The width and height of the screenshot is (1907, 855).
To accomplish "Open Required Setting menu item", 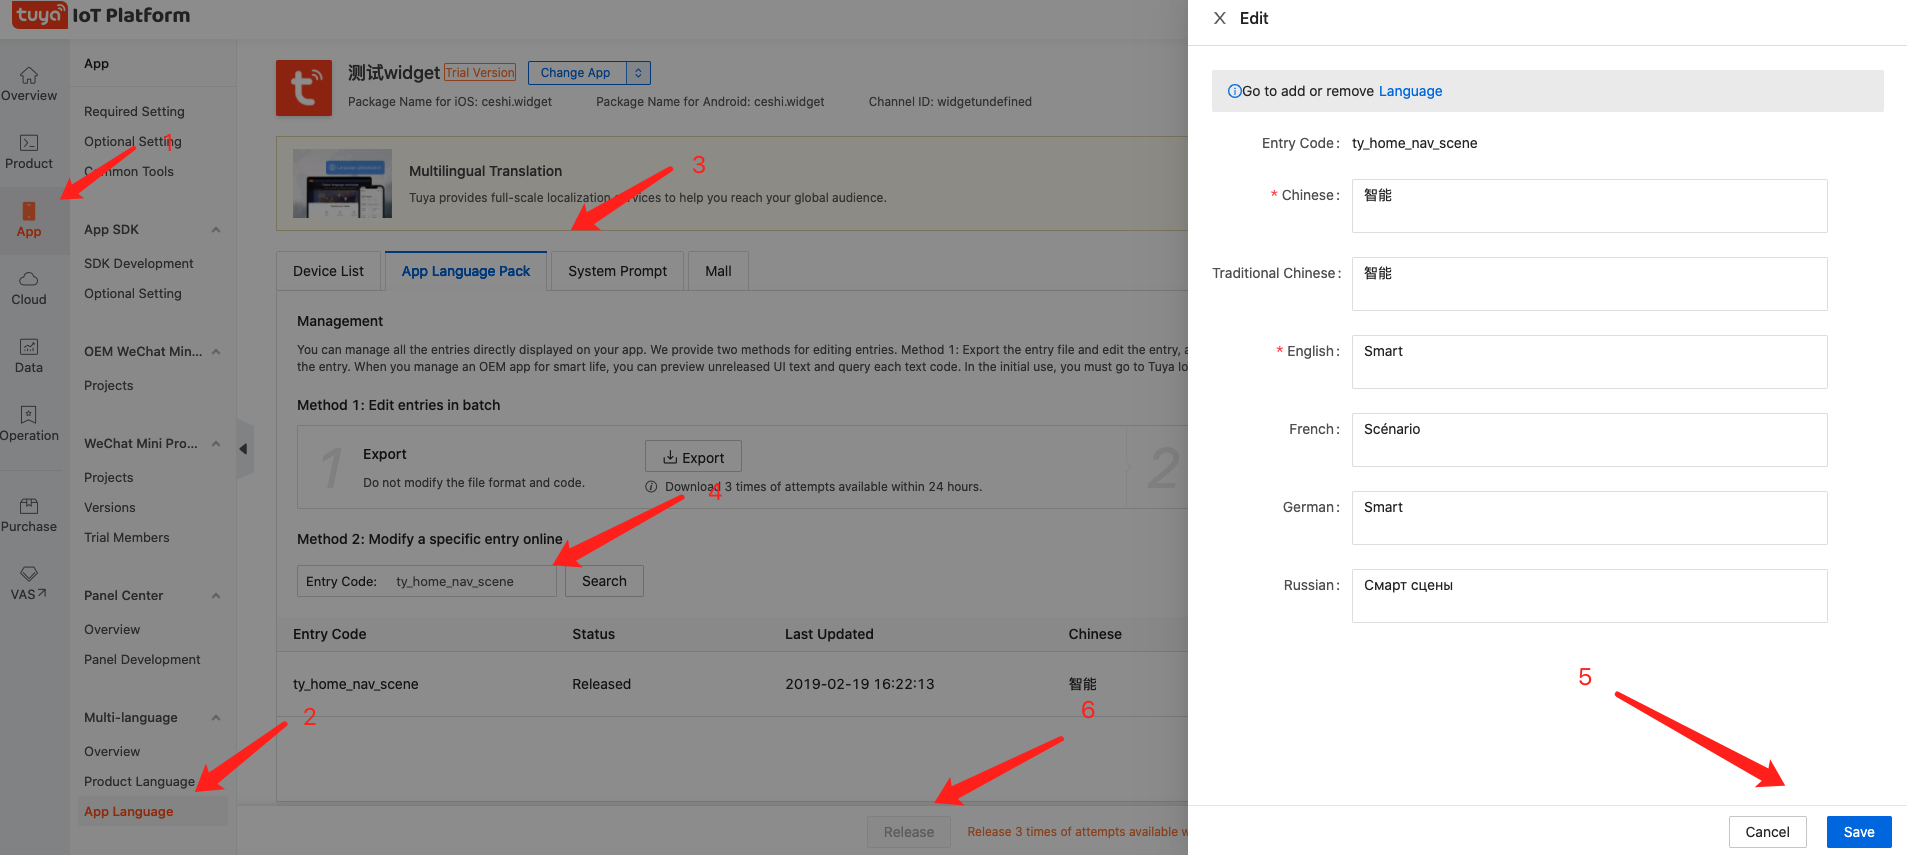I will [134, 112].
